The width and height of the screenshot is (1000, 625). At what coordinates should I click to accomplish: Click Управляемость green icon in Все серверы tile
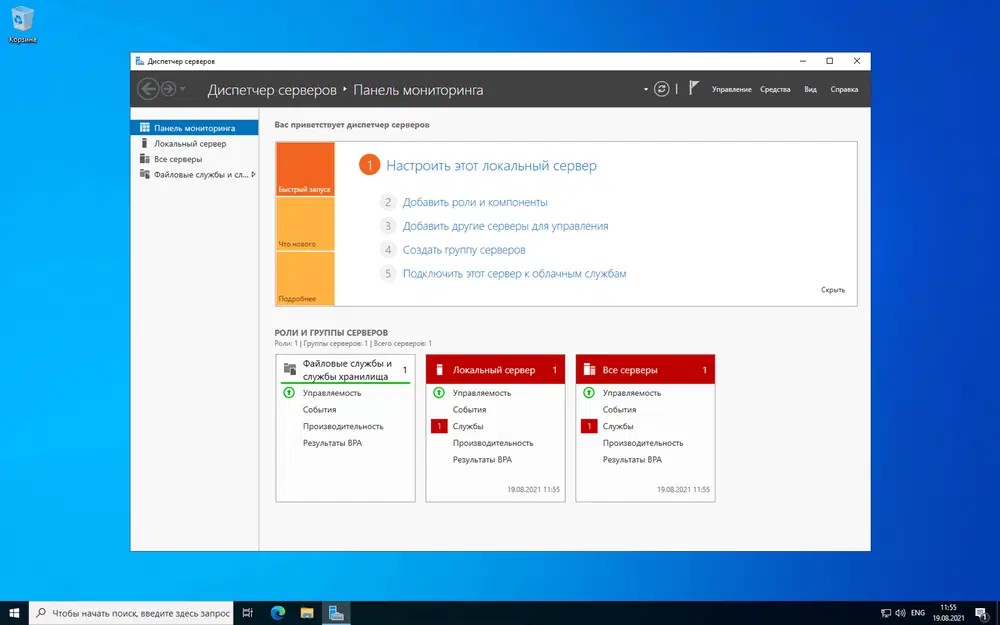click(x=589, y=393)
